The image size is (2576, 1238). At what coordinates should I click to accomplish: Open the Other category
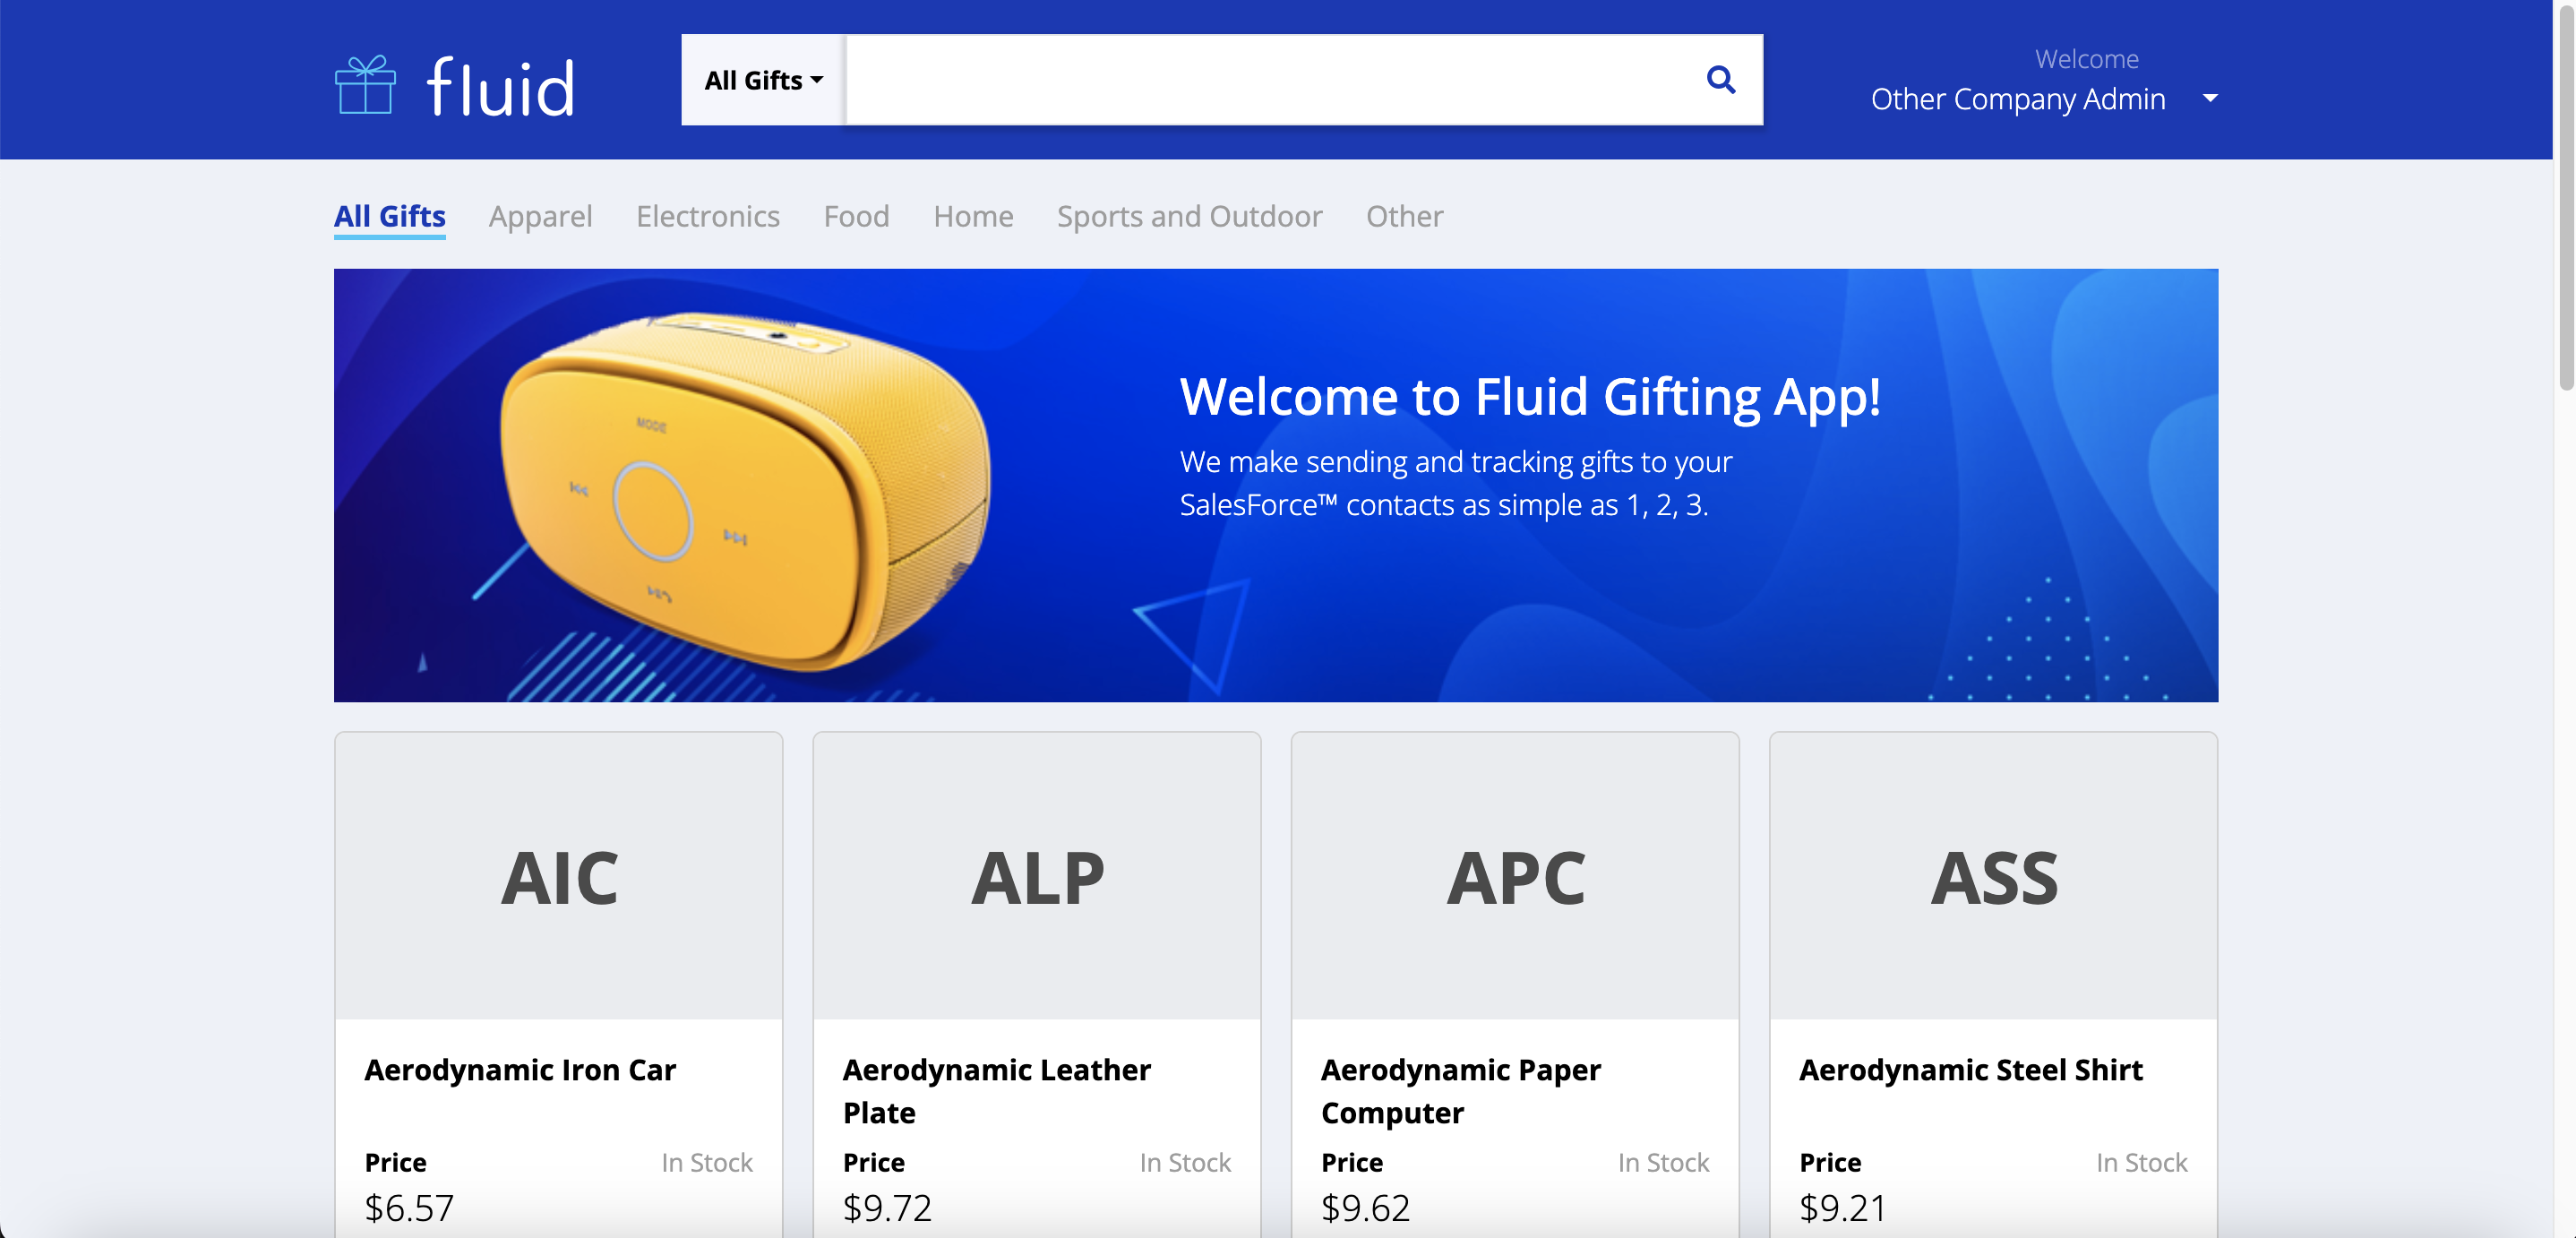click(1404, 216)
